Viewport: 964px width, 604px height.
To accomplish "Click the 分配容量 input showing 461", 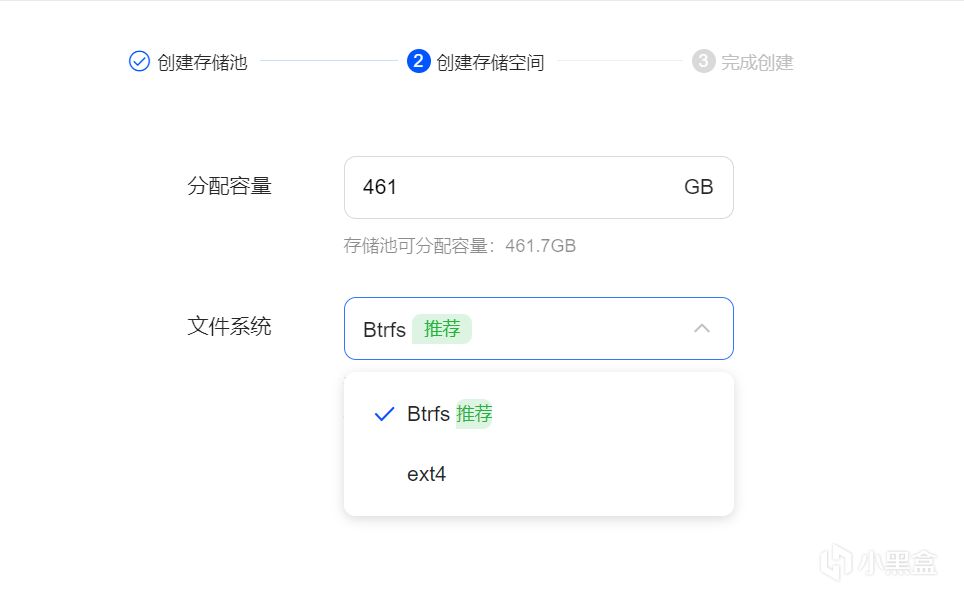I will [510, 187].
